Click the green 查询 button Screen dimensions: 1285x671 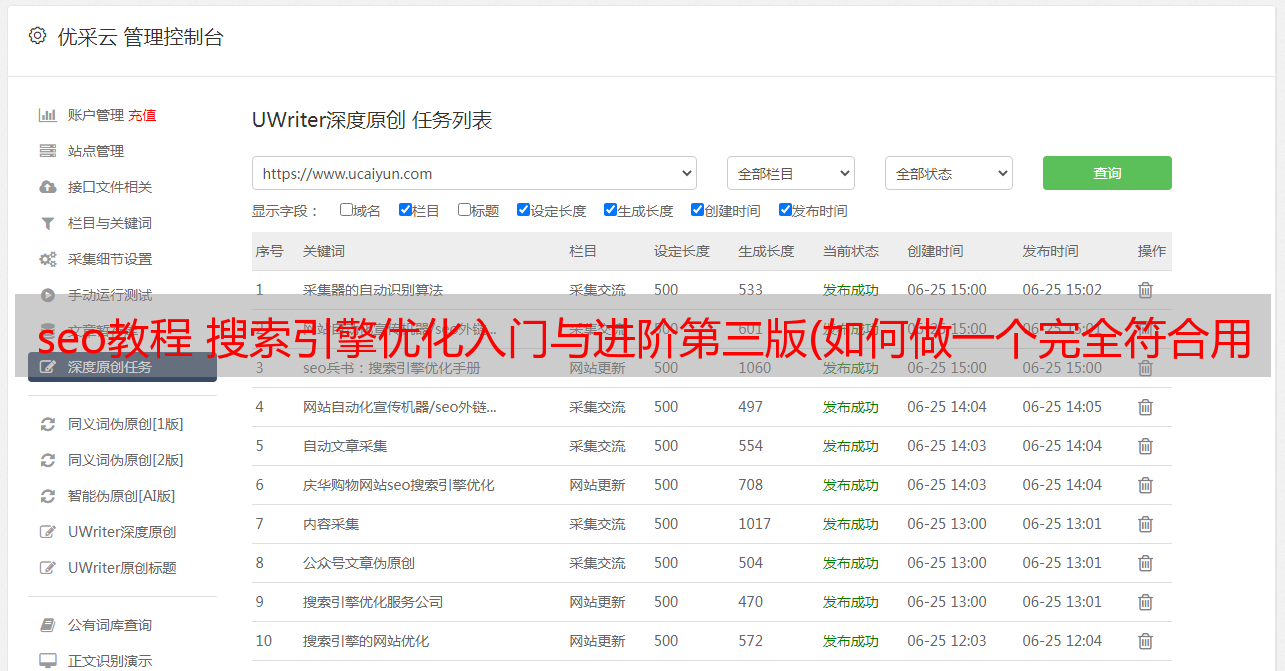tap(1107, 173)
